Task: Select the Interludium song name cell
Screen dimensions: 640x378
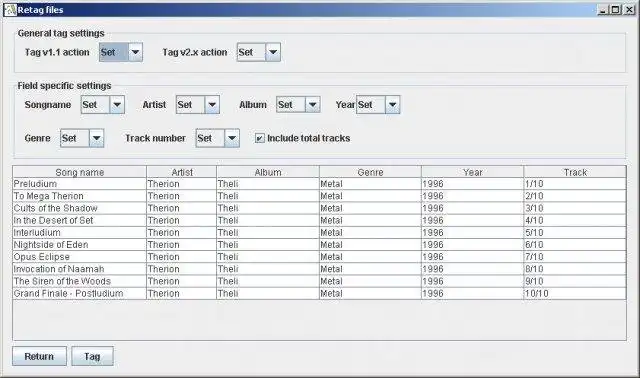Action: (80, 233)
